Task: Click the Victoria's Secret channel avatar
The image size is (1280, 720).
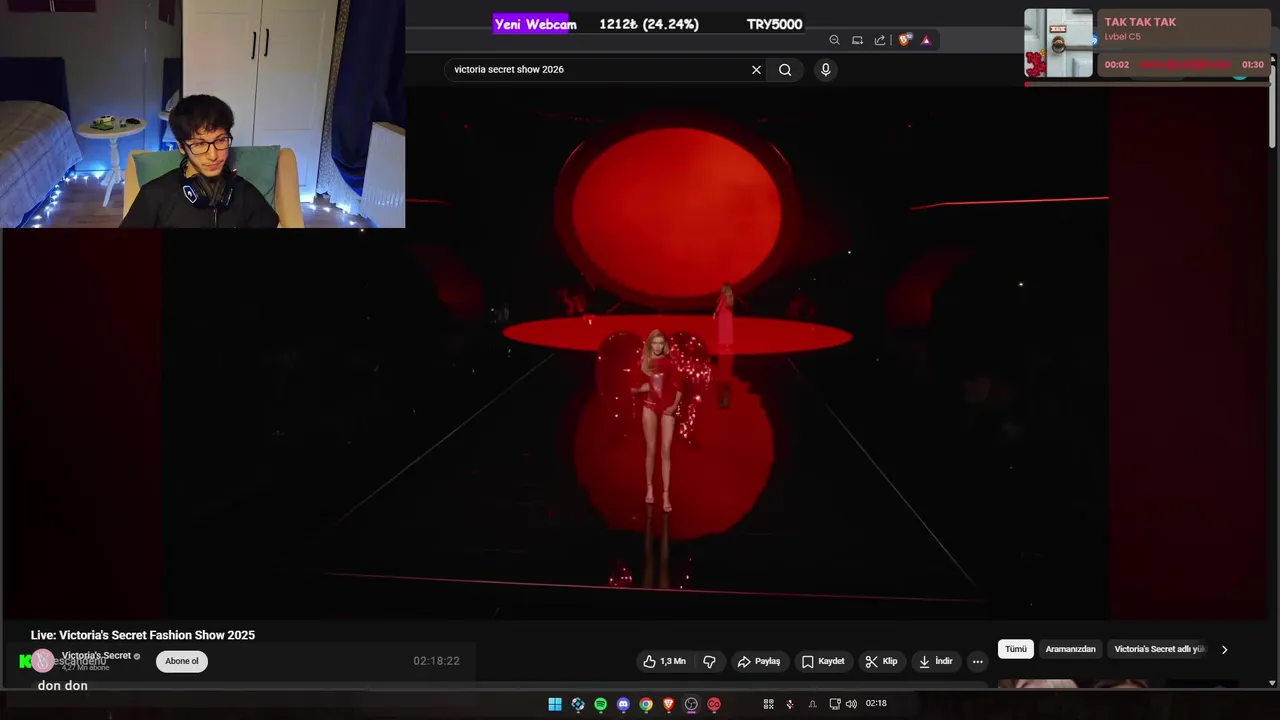Action: [x=42, y=660]
